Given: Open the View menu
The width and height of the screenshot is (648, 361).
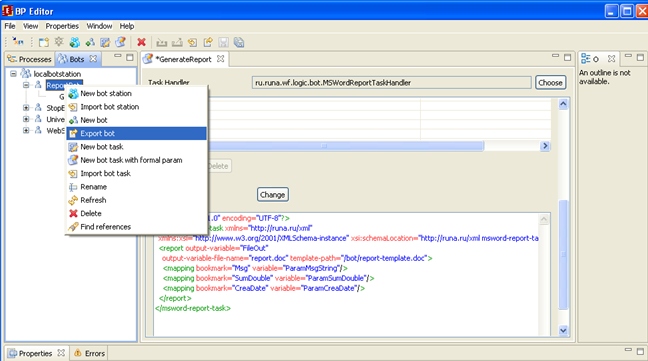Looking at the screenshot, I should (x=30, y=26).
